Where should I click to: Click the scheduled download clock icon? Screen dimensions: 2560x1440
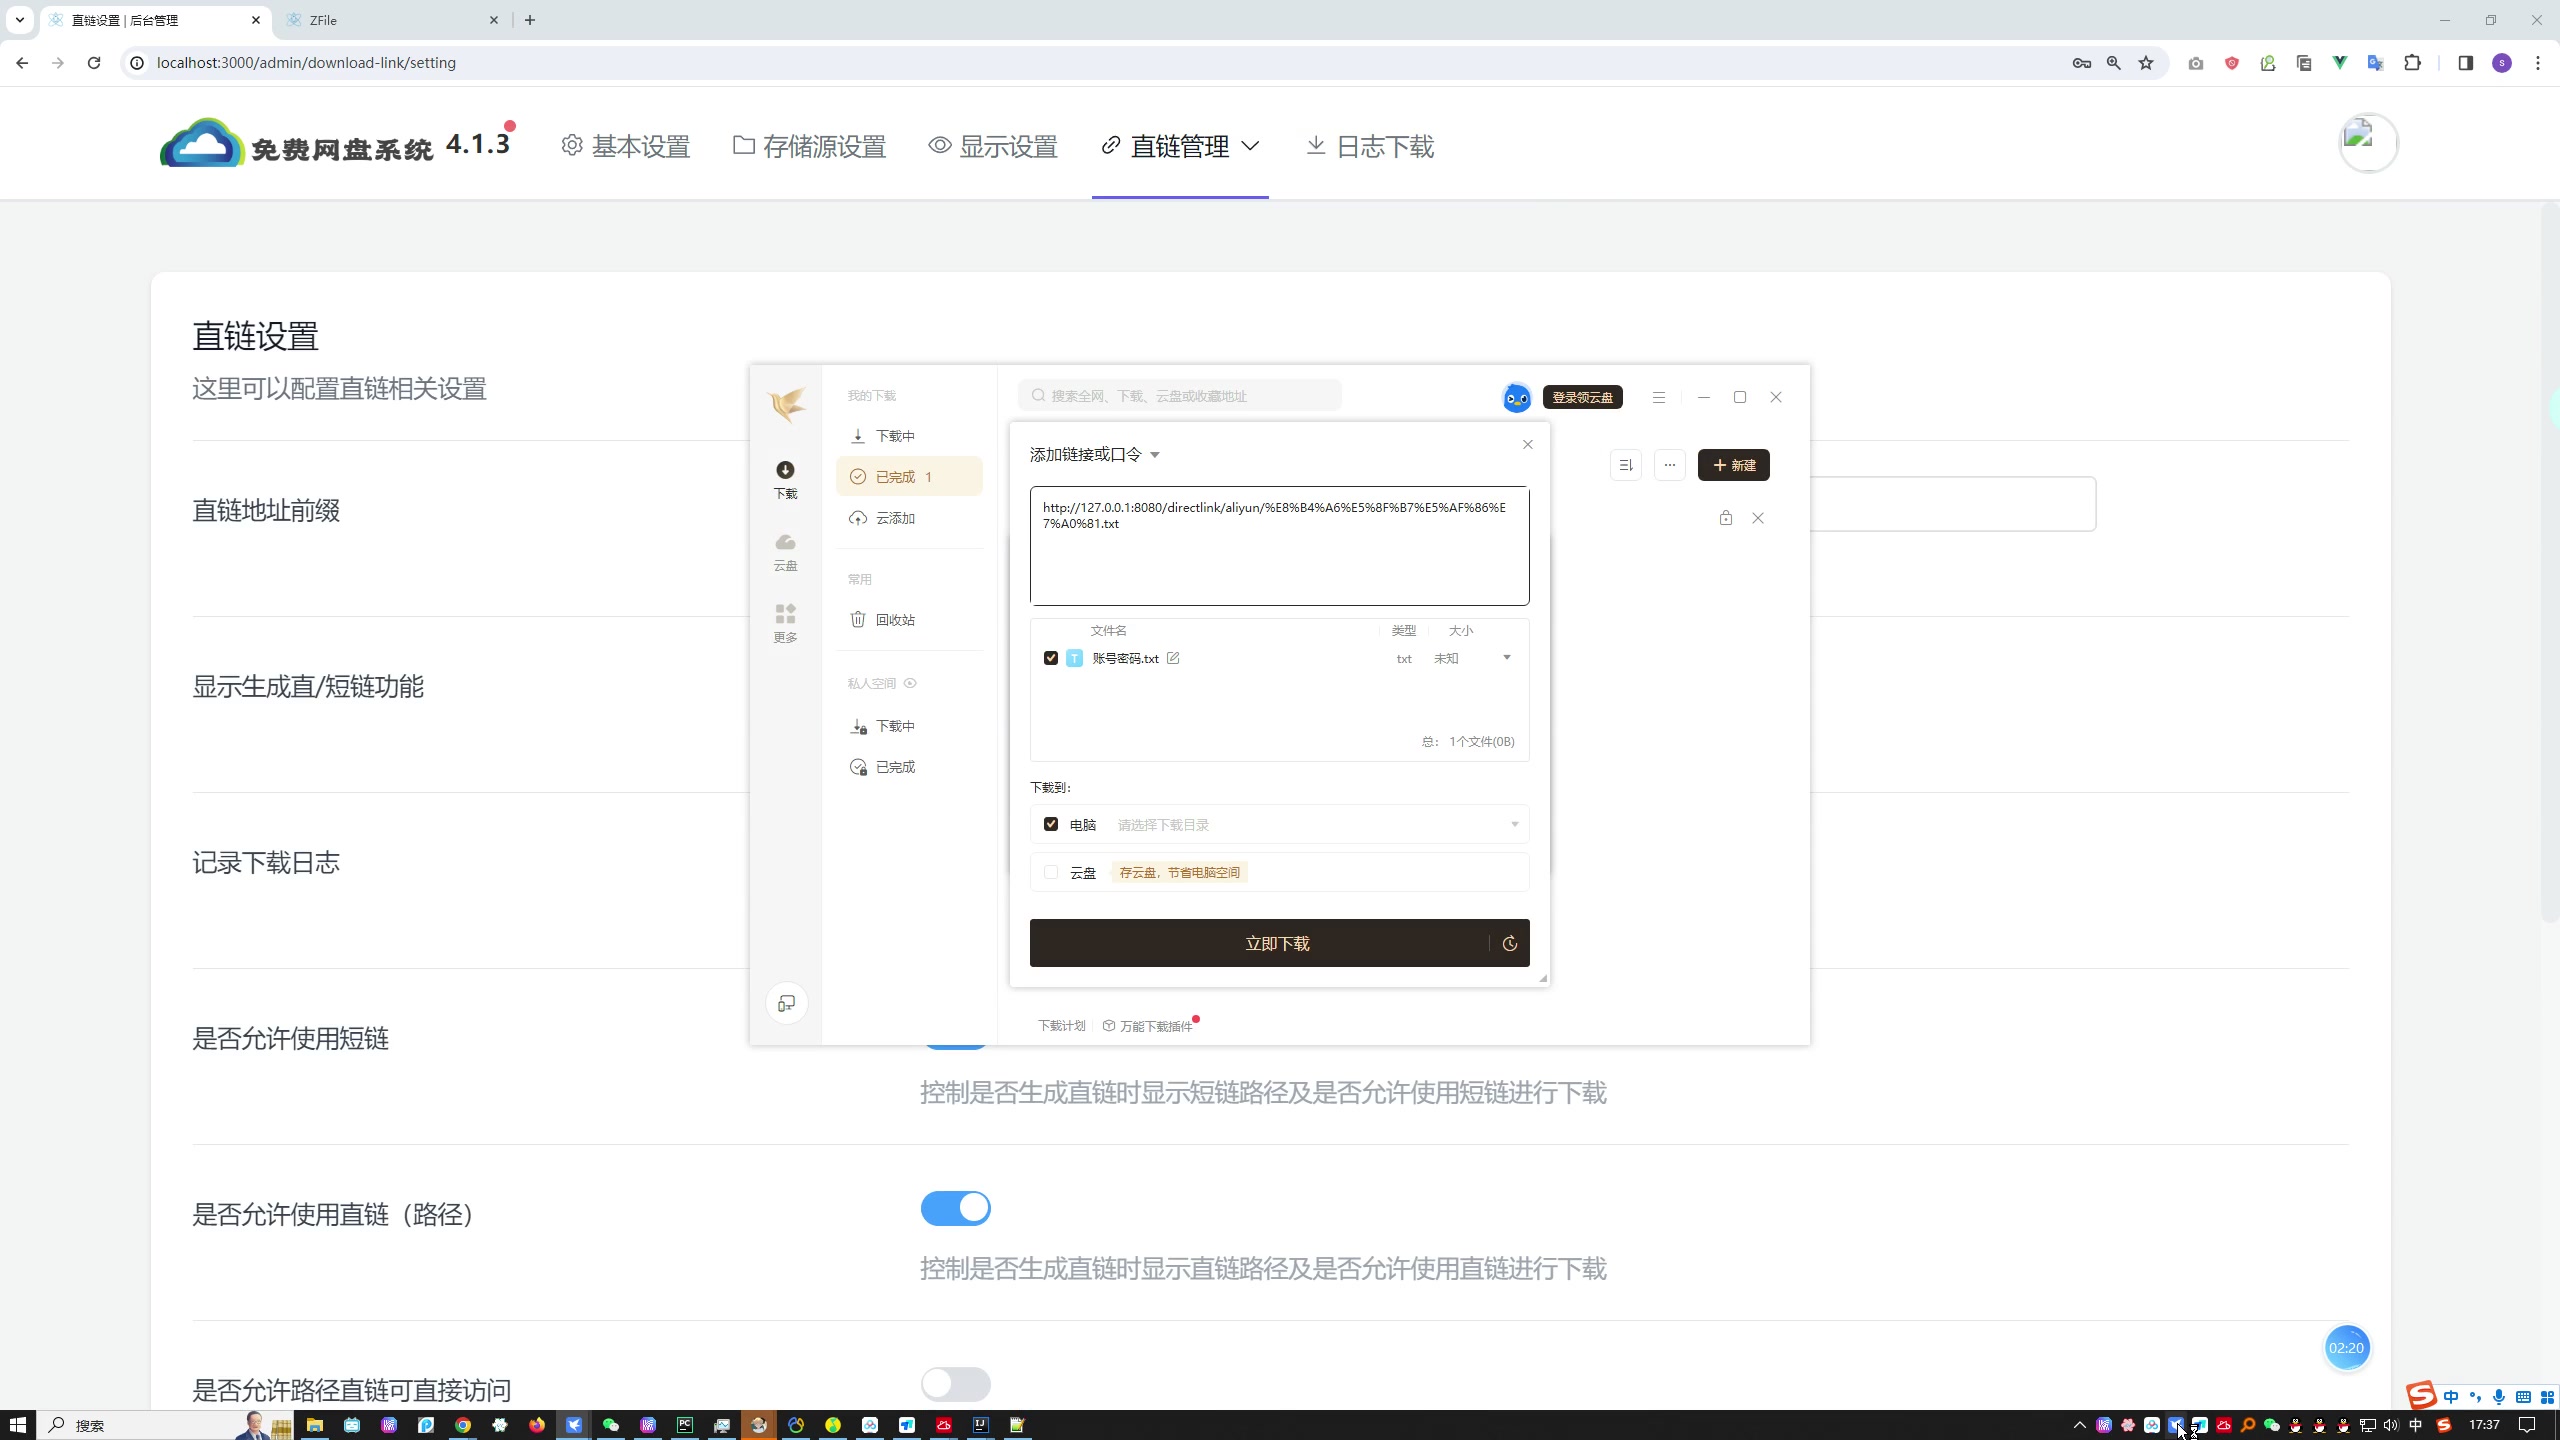pos(1510,943)
